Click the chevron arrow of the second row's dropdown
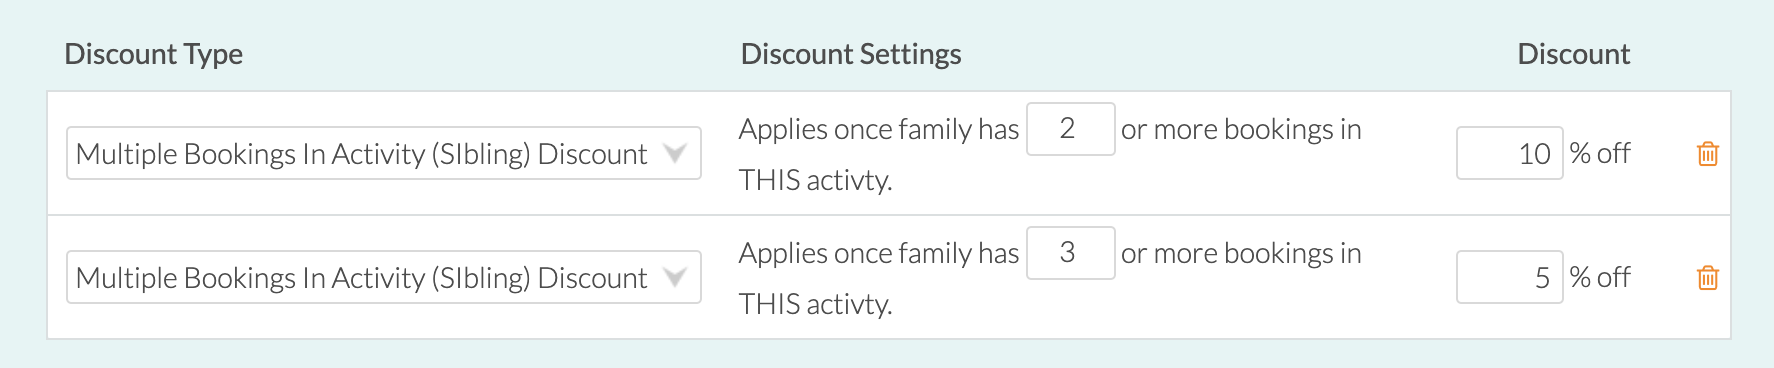This screenshot has height=368, width=1774. pyautogui.click(x=675, y=278)
